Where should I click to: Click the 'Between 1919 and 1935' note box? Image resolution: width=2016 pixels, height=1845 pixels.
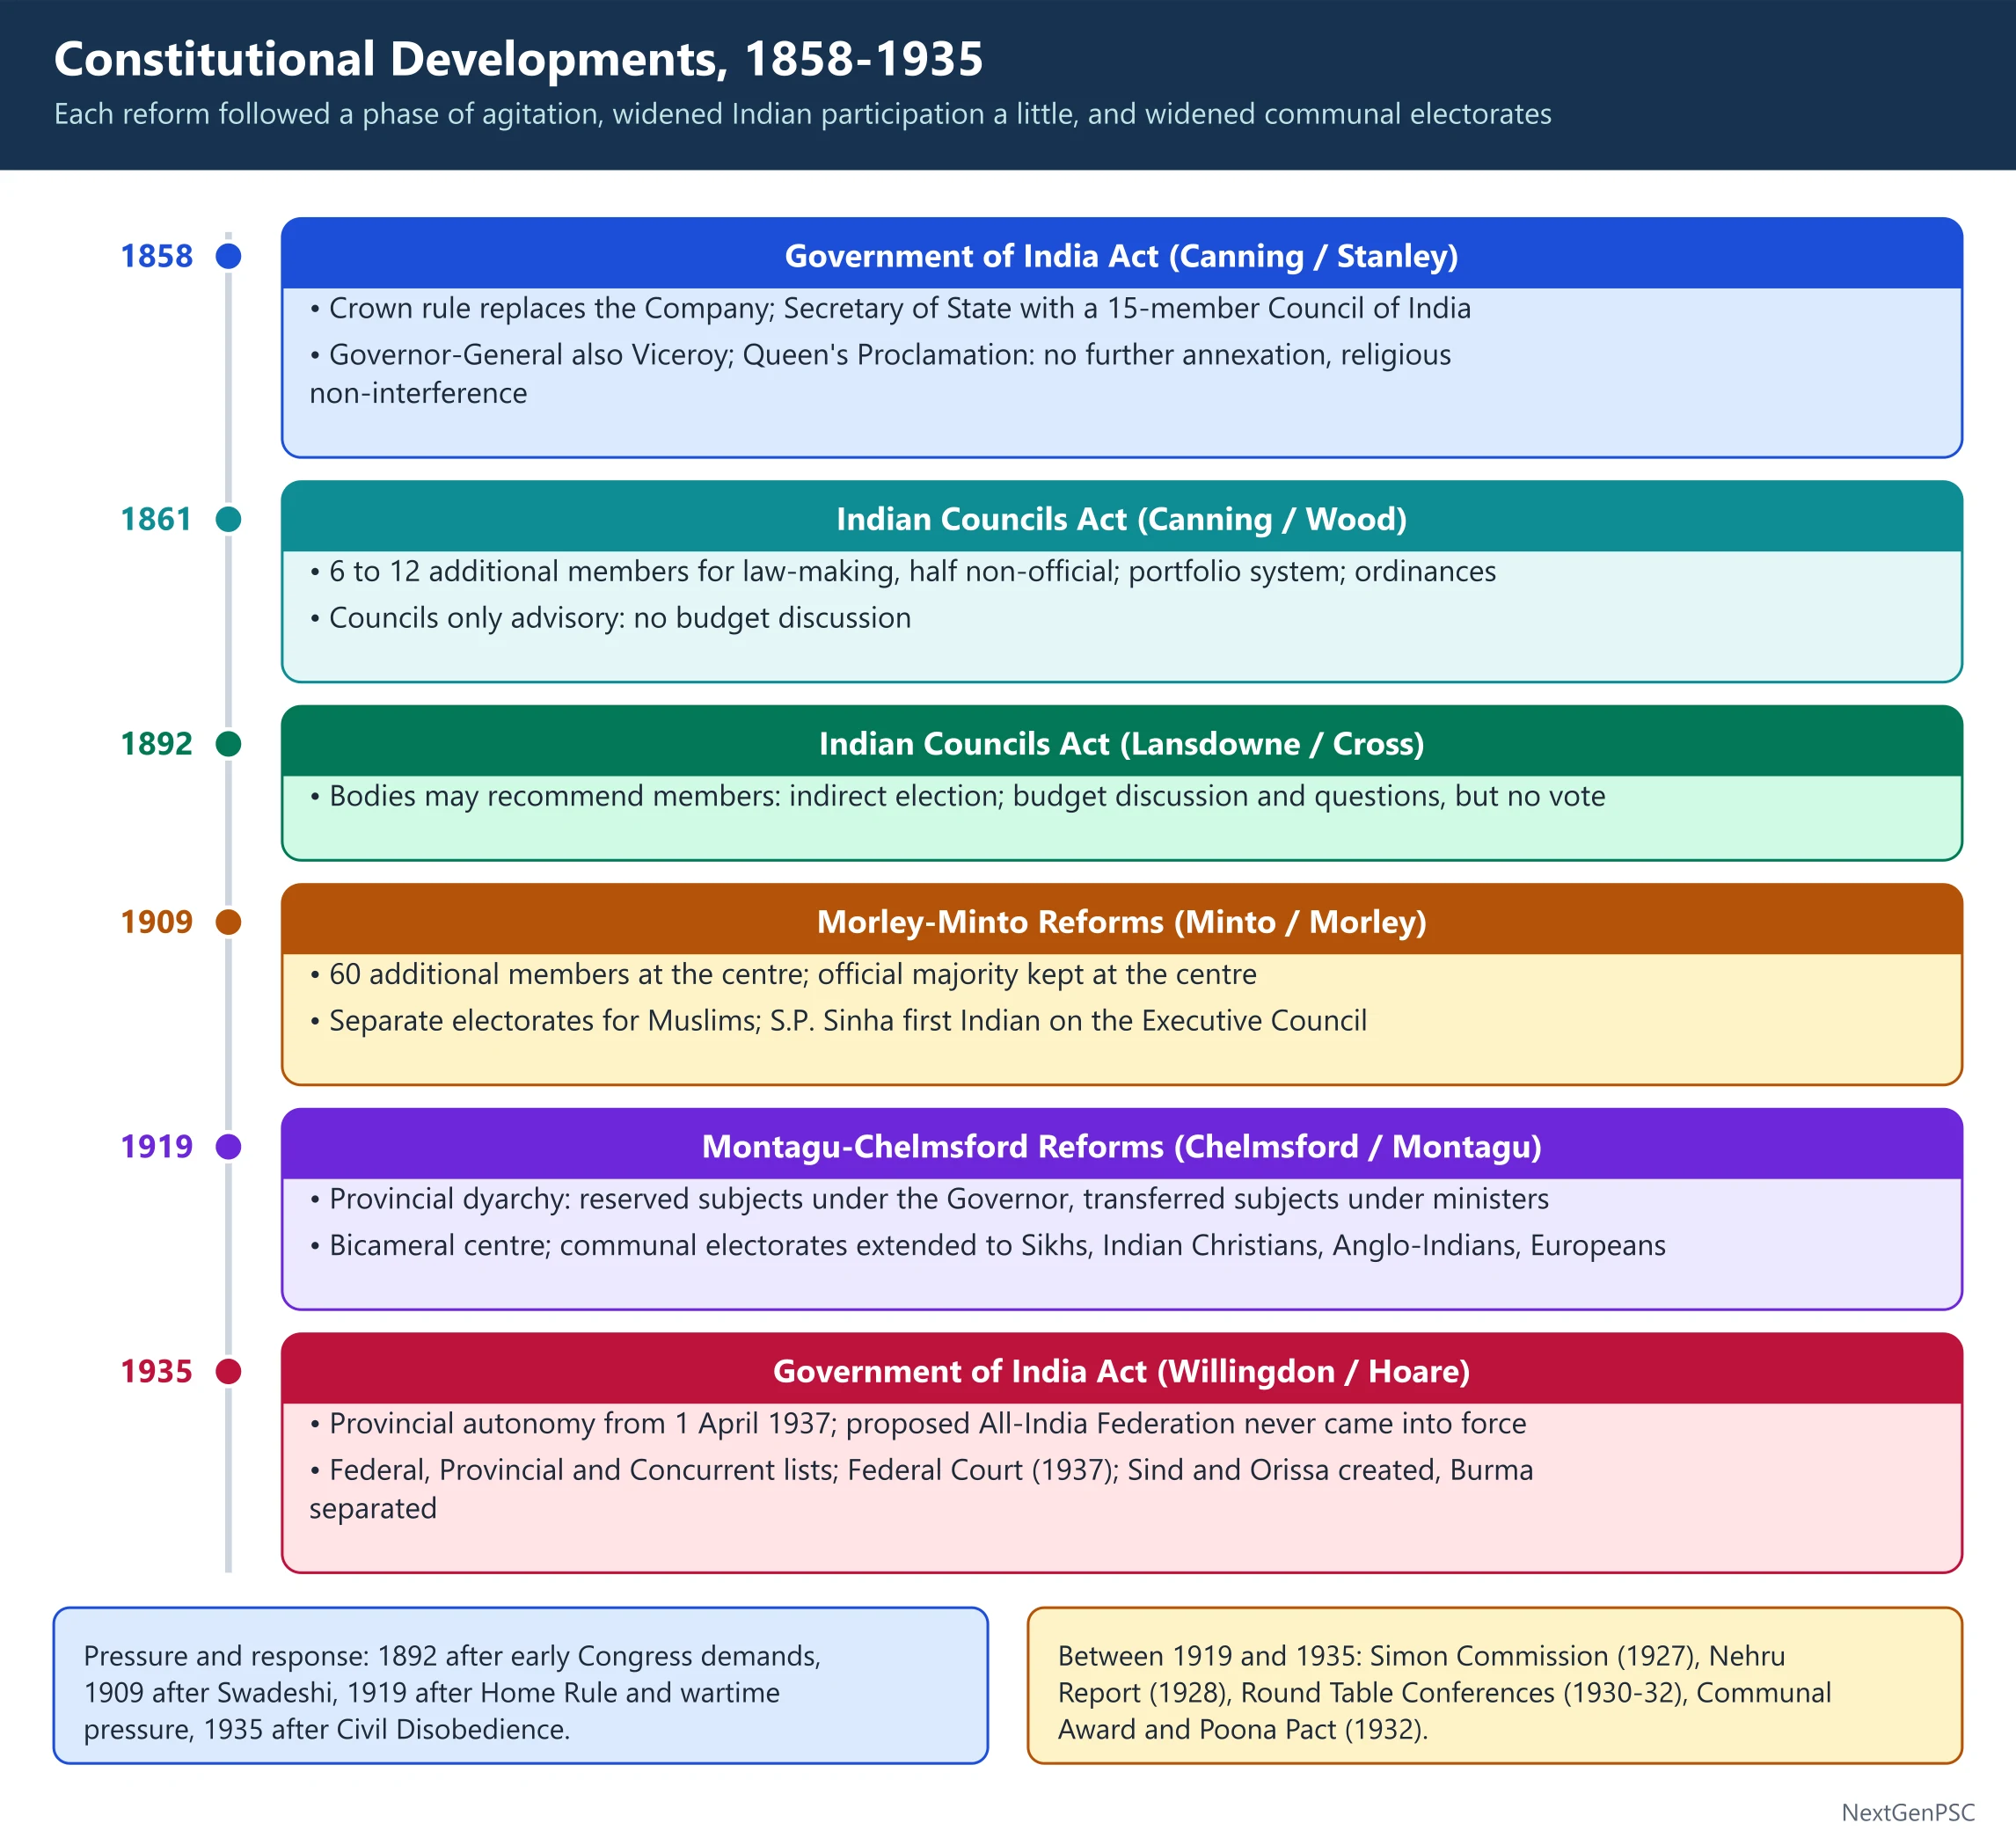coord(1495,1686)
